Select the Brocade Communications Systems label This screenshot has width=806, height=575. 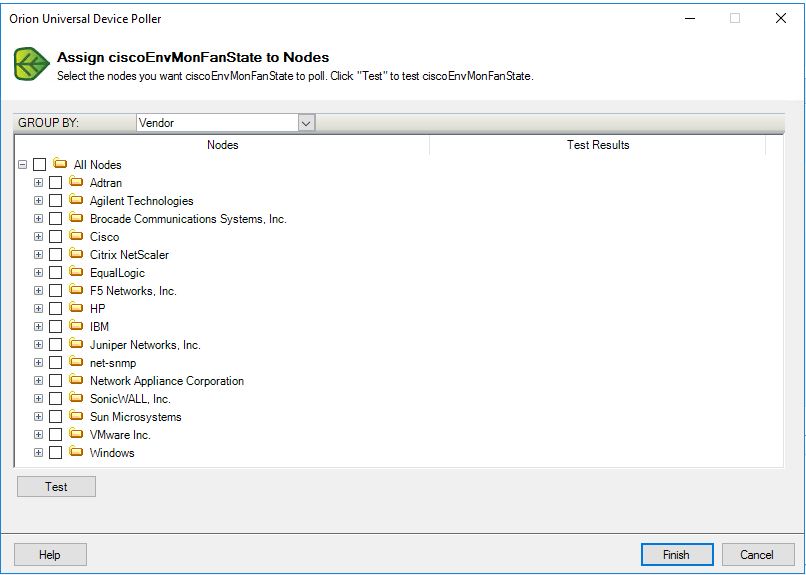pos(188,219)
